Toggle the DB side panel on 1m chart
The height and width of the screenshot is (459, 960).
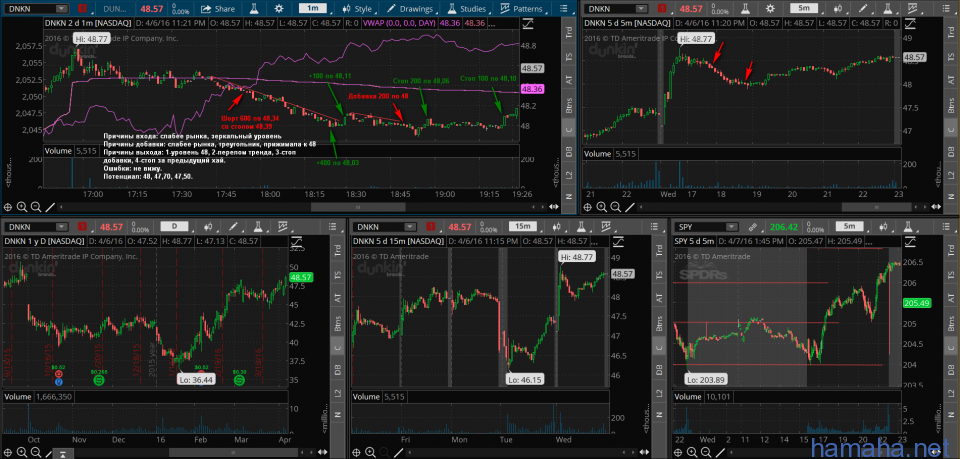click(569, 152)
